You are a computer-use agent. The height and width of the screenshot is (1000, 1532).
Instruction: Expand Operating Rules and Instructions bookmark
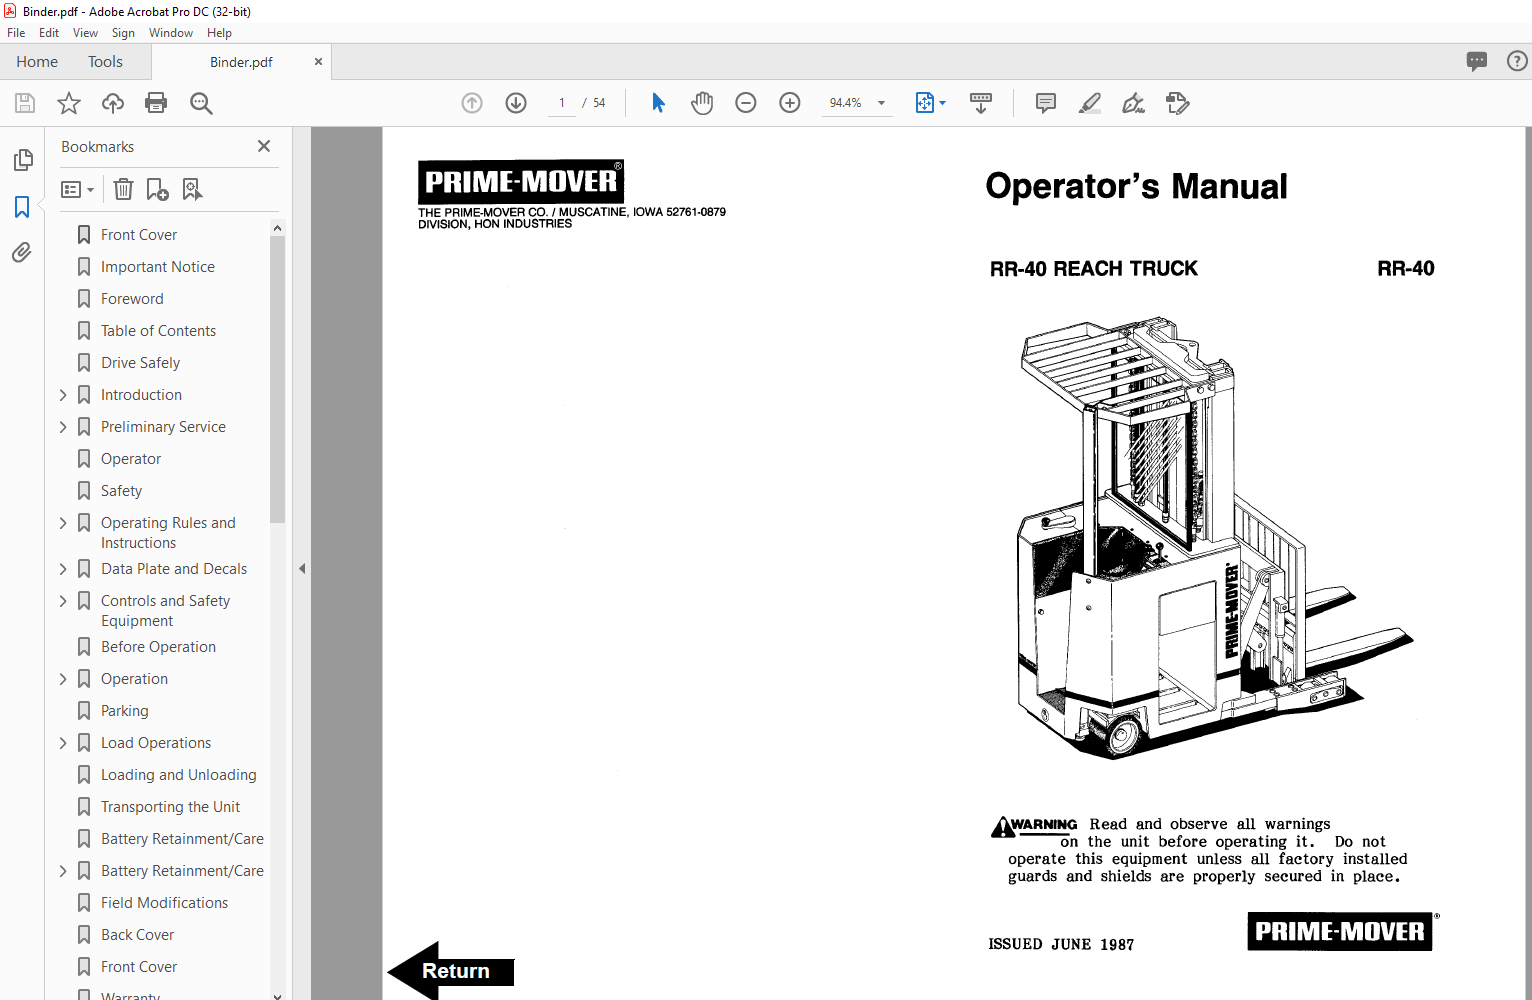coord(63,523)
